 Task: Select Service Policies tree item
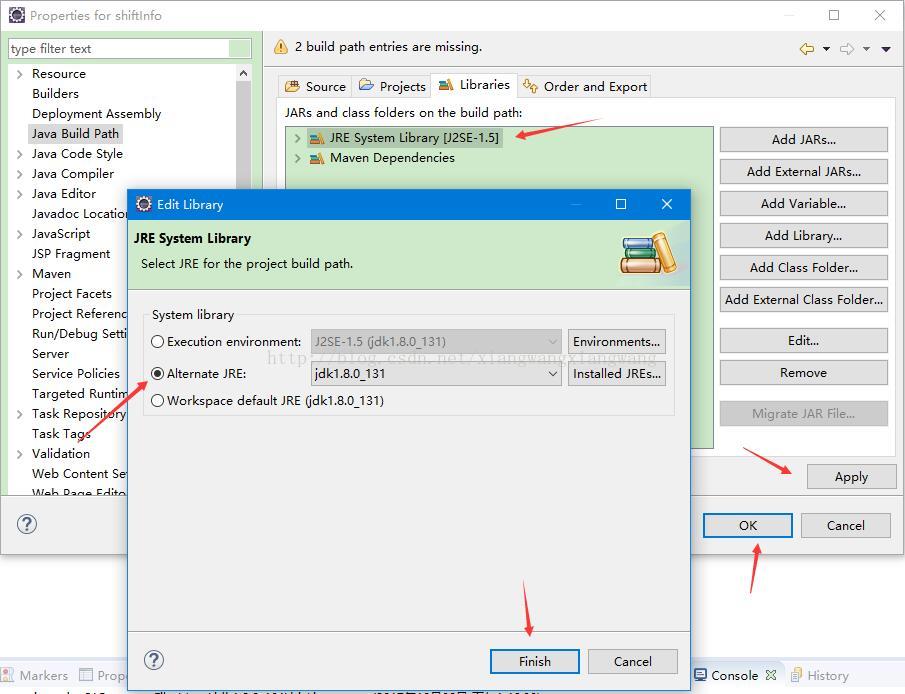76,374
